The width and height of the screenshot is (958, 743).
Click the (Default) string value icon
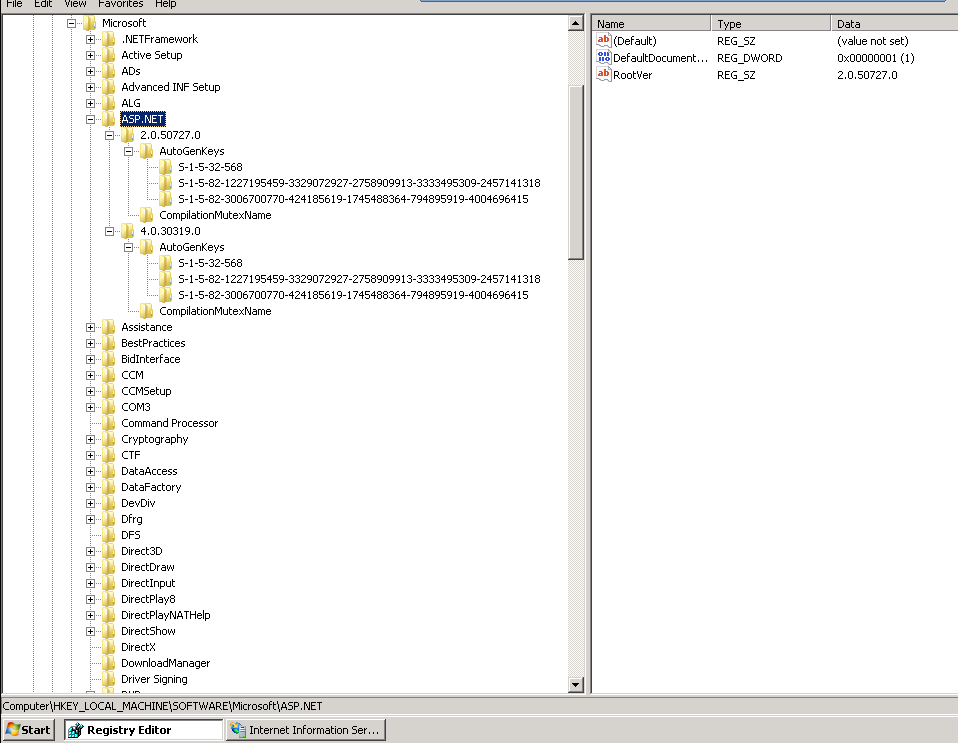click(x=604, y=40)
